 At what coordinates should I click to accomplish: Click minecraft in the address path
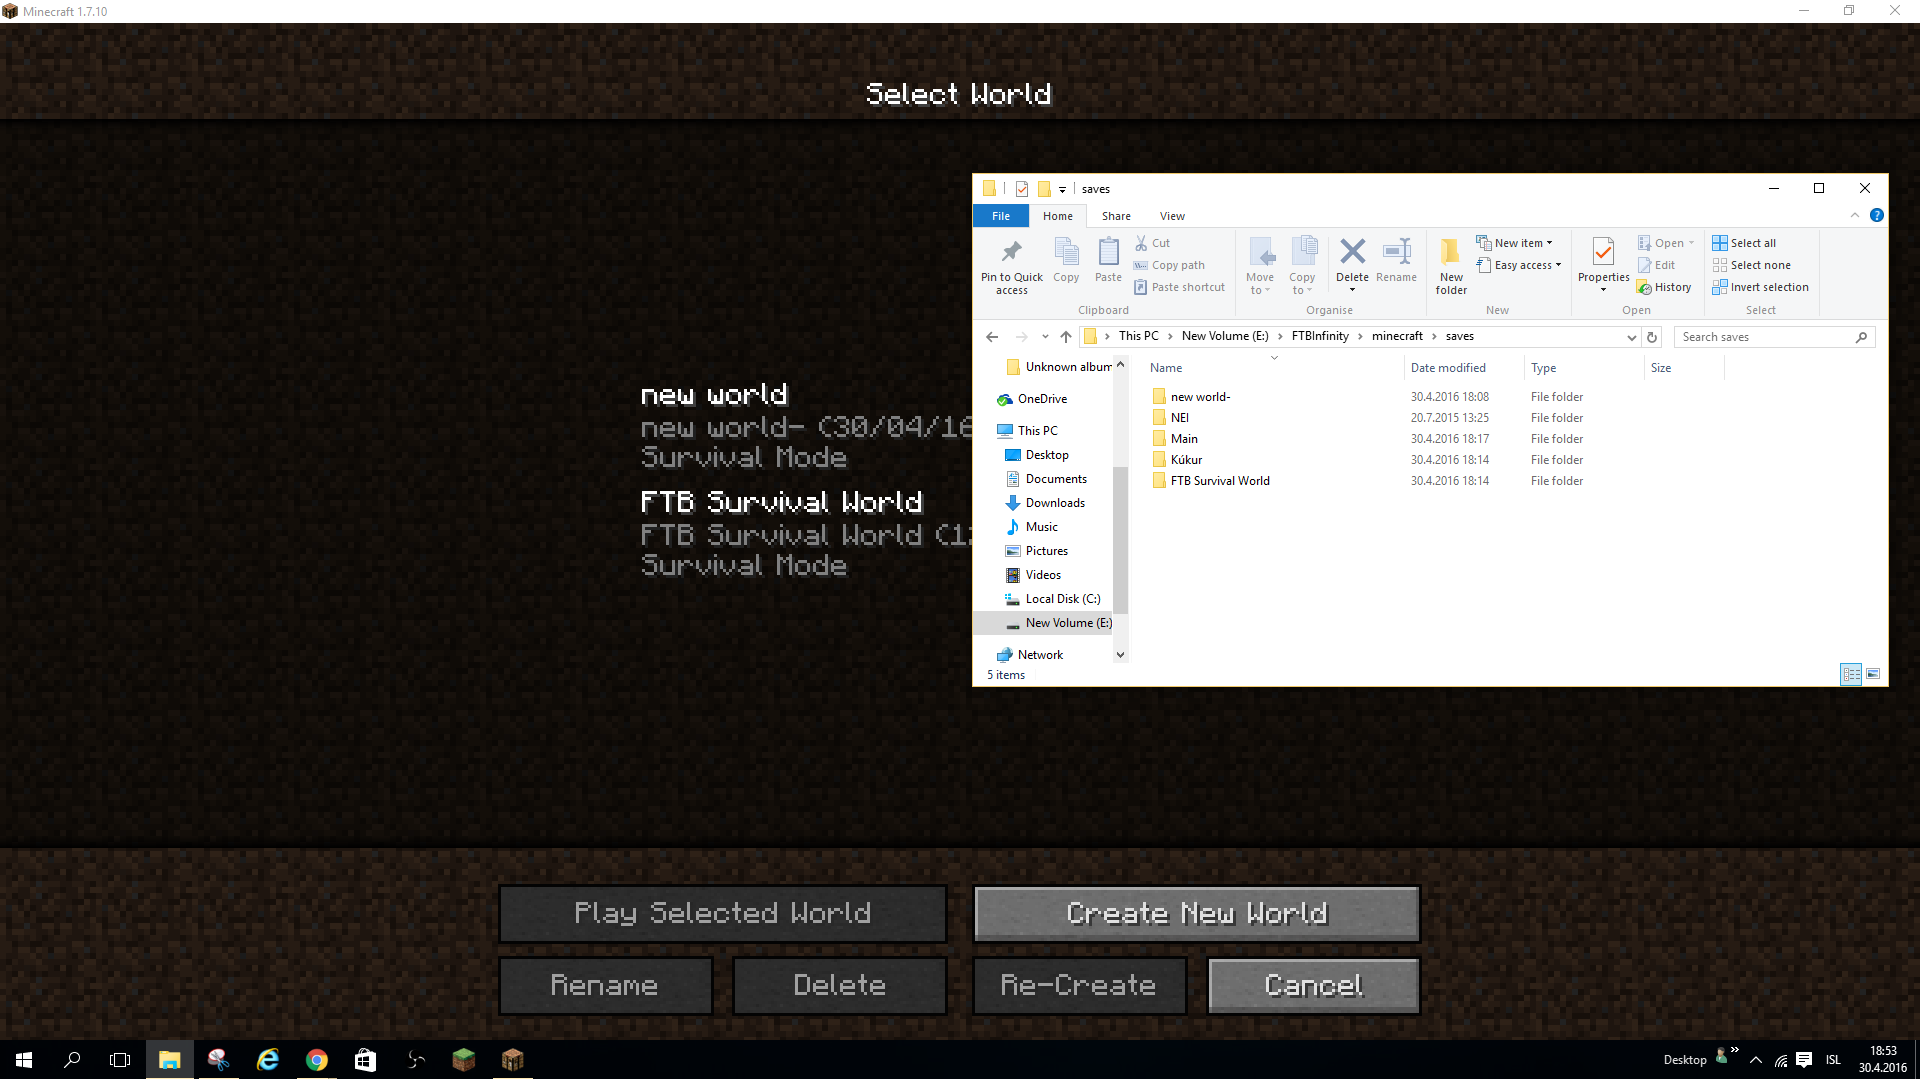pos(1397,336)
